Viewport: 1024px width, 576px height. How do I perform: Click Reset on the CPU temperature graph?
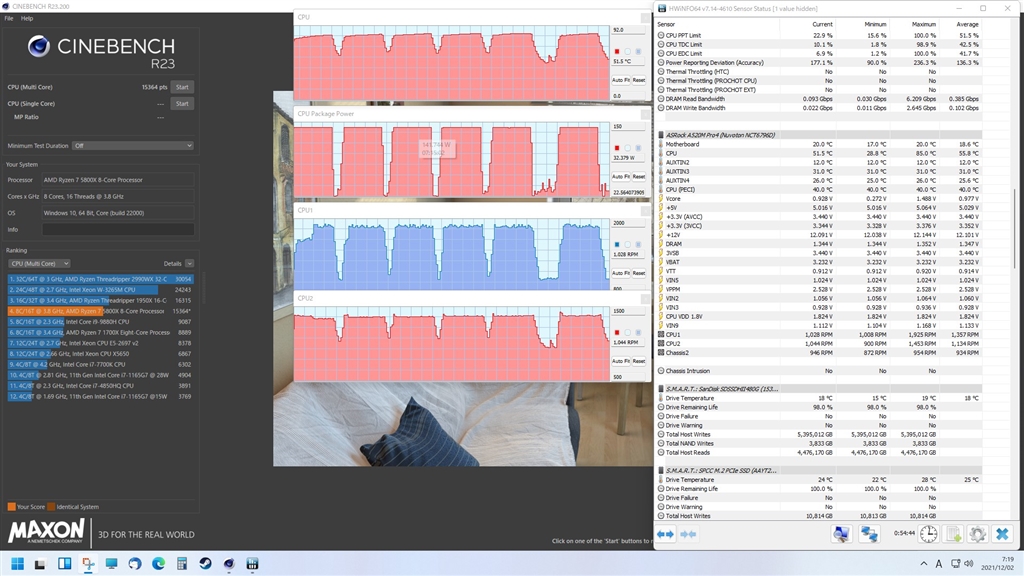pos(639,80)
